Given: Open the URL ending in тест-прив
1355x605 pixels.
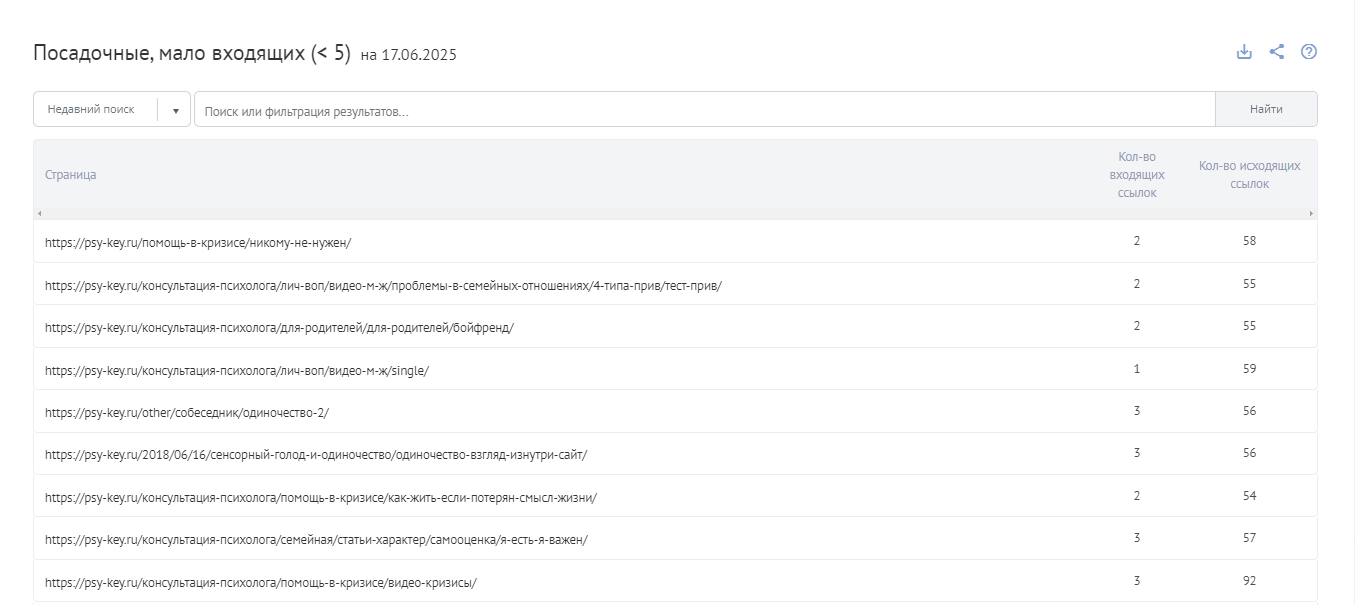Looking at the screenshot, I should tap(383, 285).
